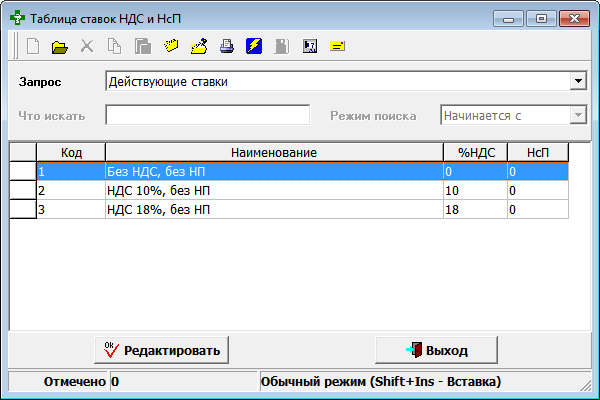600x400 pixels.
Task: Click the open folder toolbar icon
Action: point(60,47)
